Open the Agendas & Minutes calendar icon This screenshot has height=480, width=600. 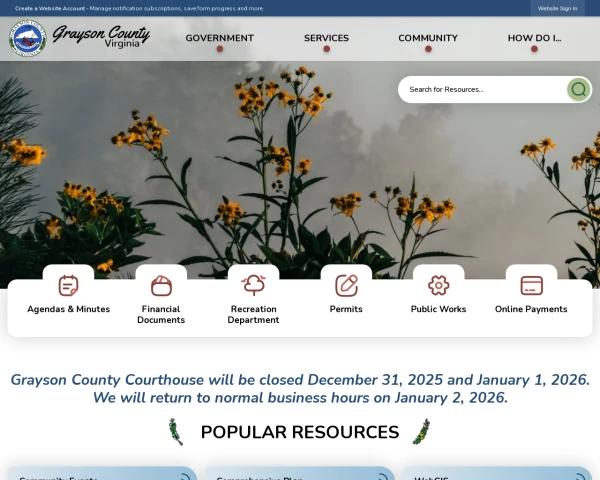click(68, 286)
